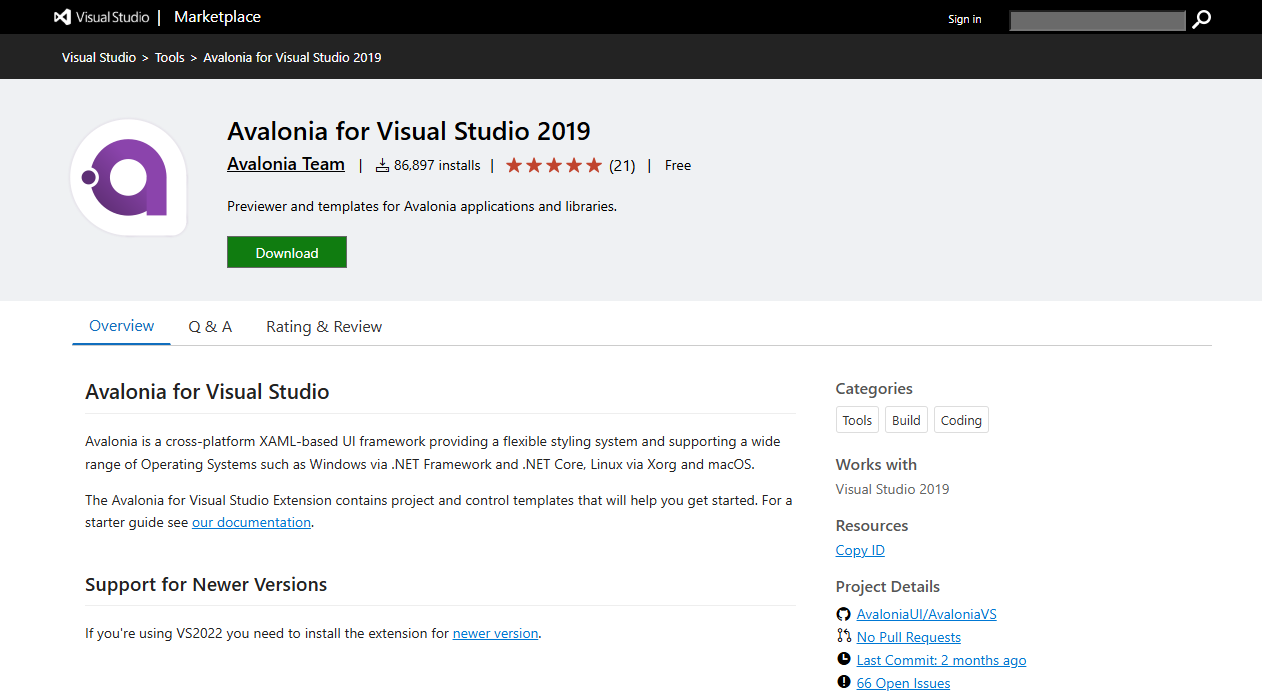
Task: Click the Build category tag
Action: point(906,420)
